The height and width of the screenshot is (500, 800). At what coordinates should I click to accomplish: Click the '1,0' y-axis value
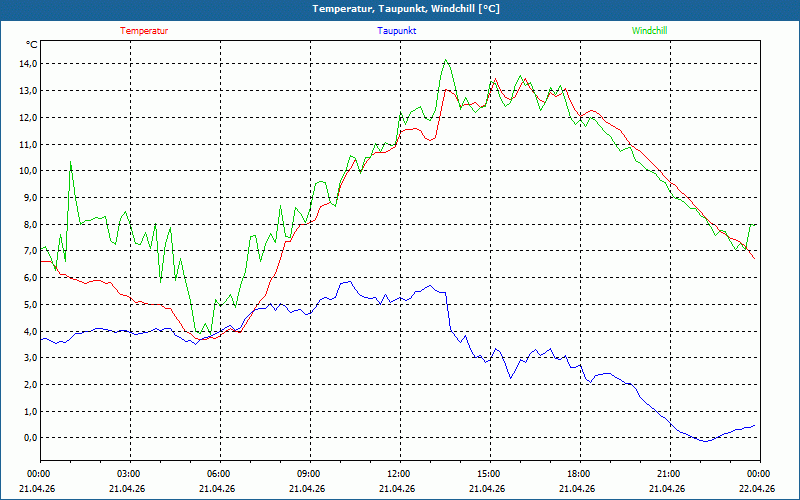coord(30,411)
